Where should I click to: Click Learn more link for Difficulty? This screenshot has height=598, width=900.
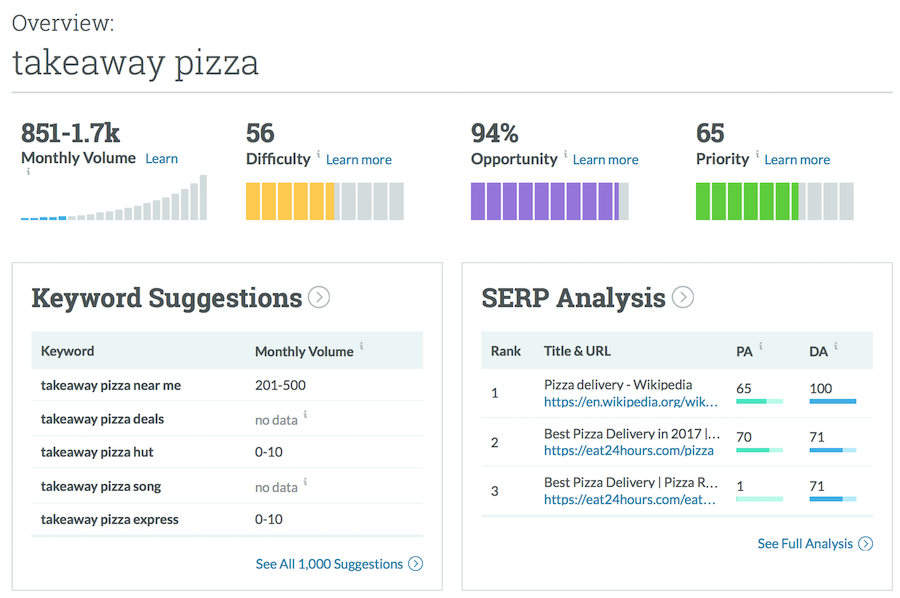click(358, 159)
